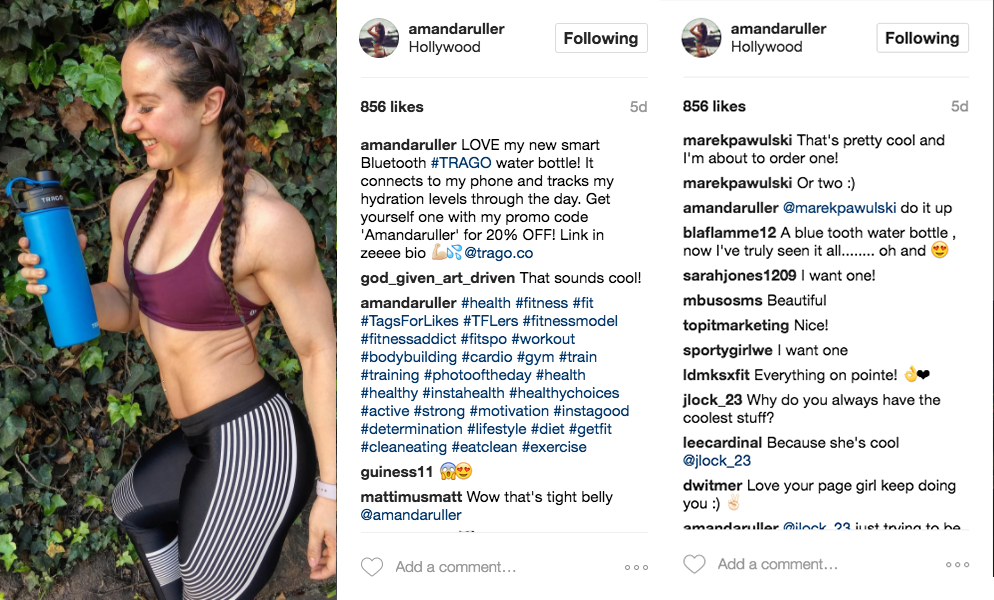The image size is (994, 600).
Task: Open the @marekpawulski mention link
Action: (x=832, y=208)
